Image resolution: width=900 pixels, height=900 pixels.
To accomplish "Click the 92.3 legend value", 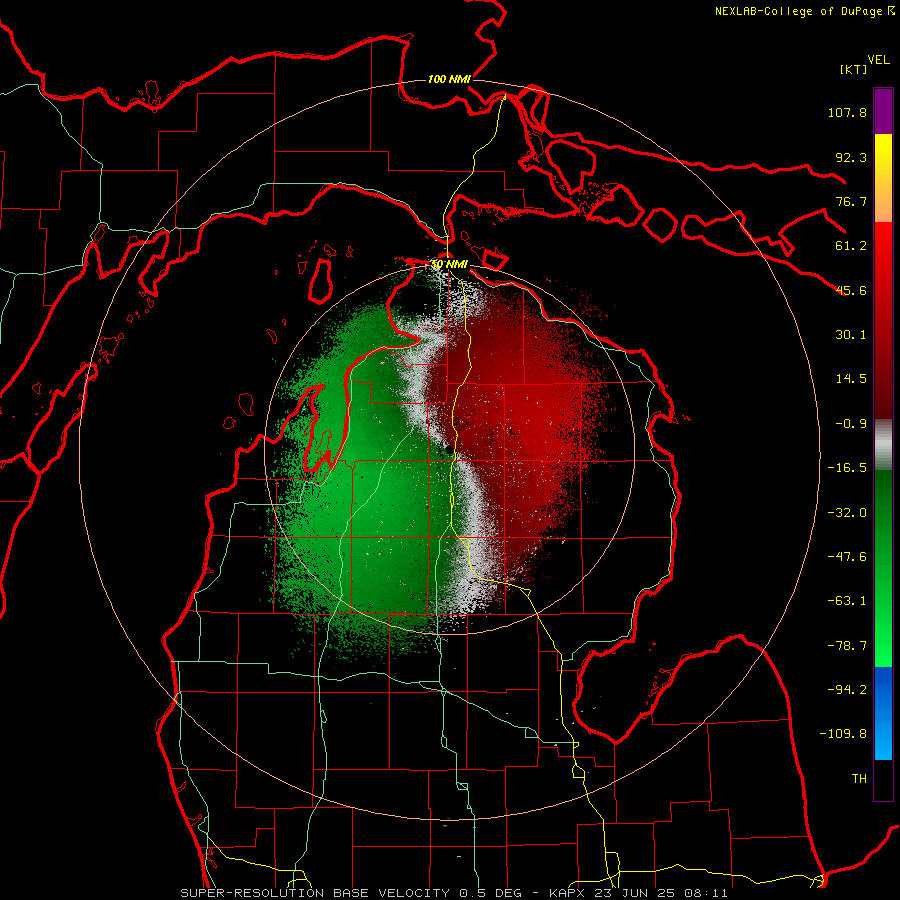I will coord(851,157).
